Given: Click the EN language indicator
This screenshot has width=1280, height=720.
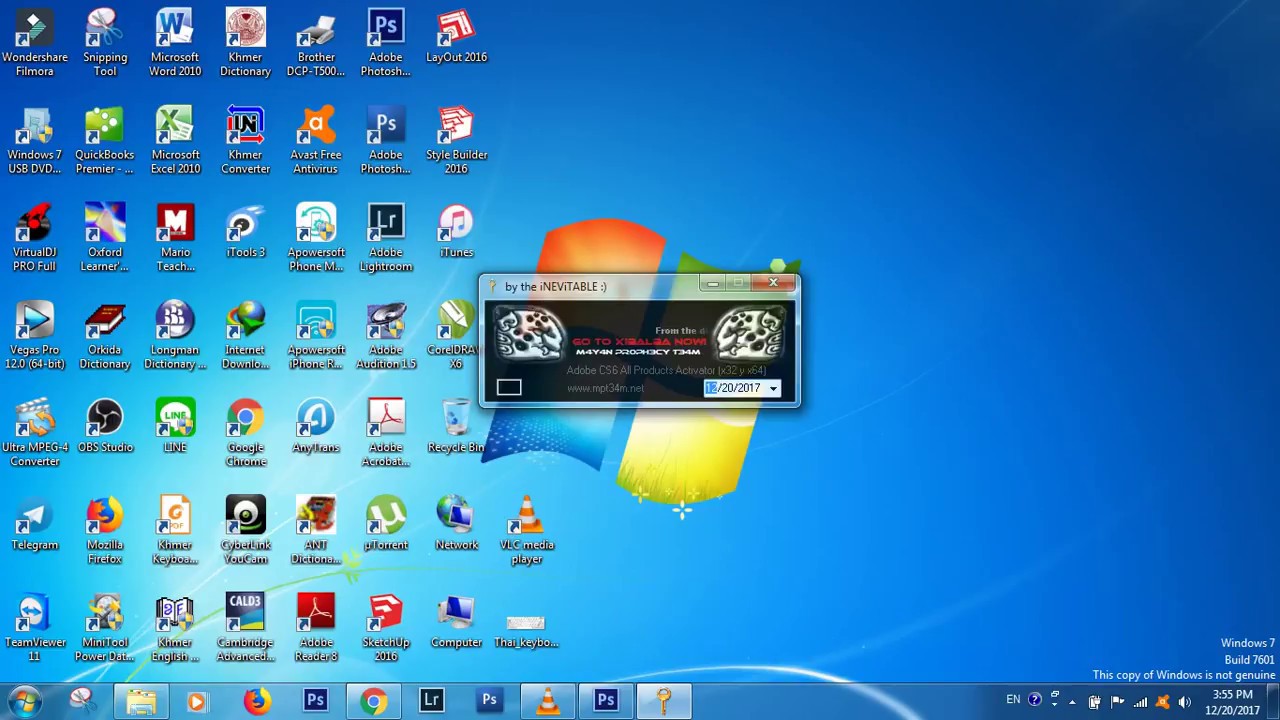Looking at the screenshot, I should point(1013,700).
